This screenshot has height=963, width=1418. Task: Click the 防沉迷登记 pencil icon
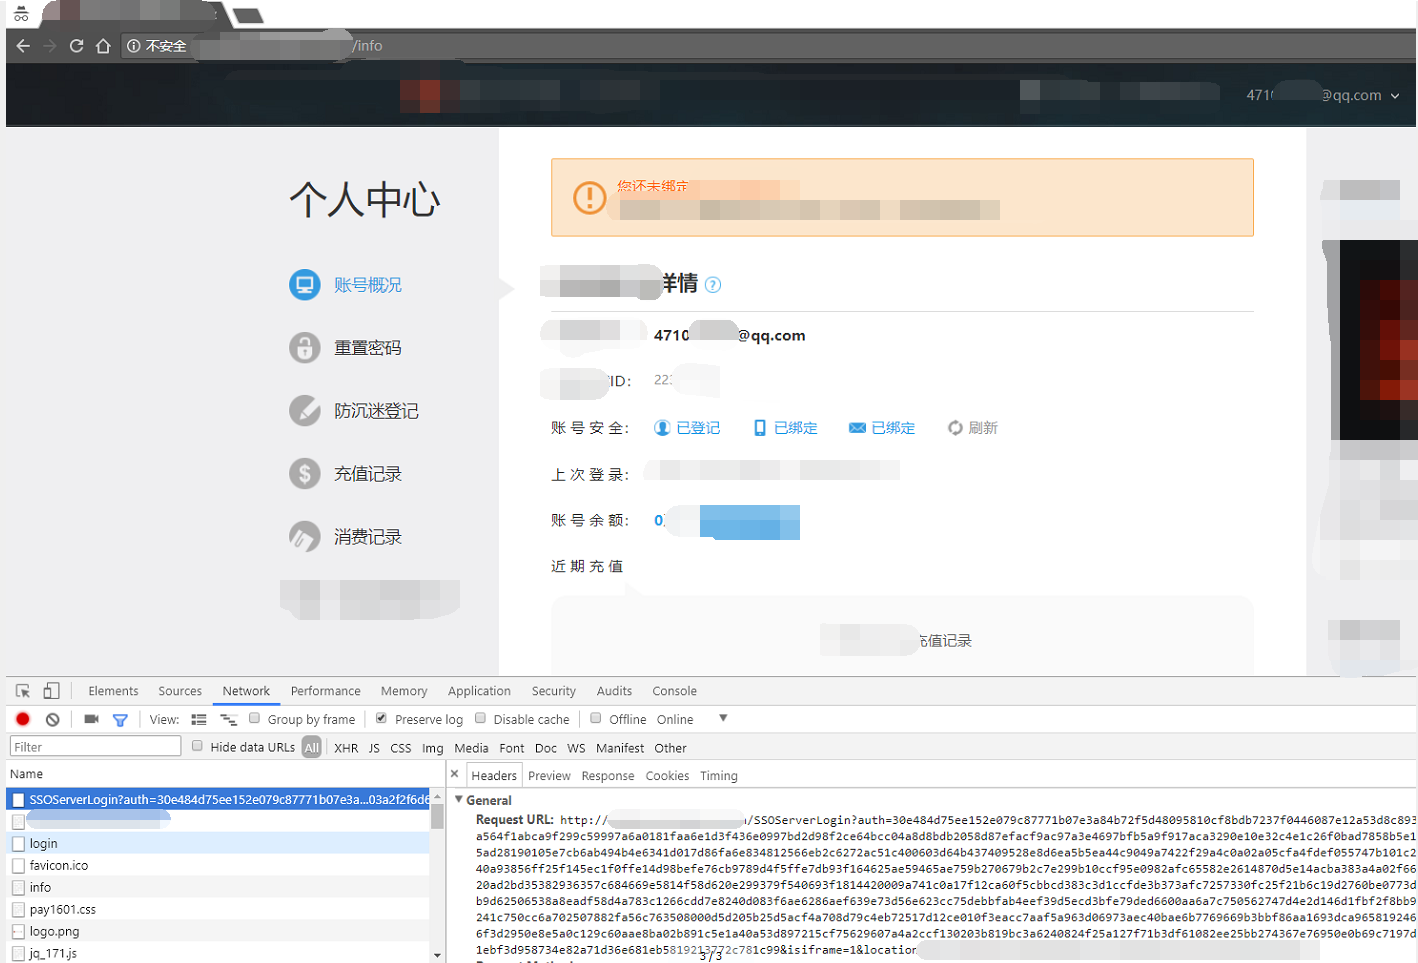tap(305, 411)
